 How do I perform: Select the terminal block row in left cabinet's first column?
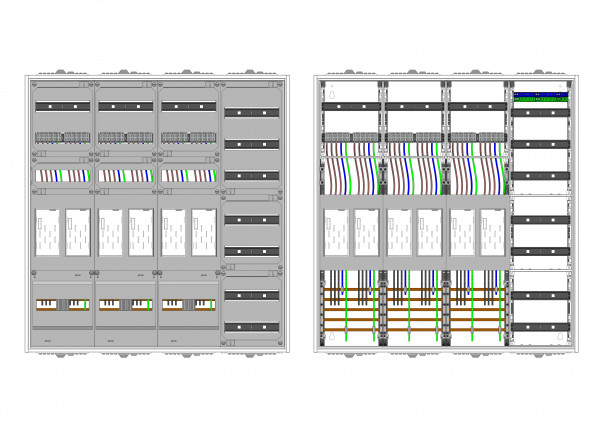[x=63, y=137]
